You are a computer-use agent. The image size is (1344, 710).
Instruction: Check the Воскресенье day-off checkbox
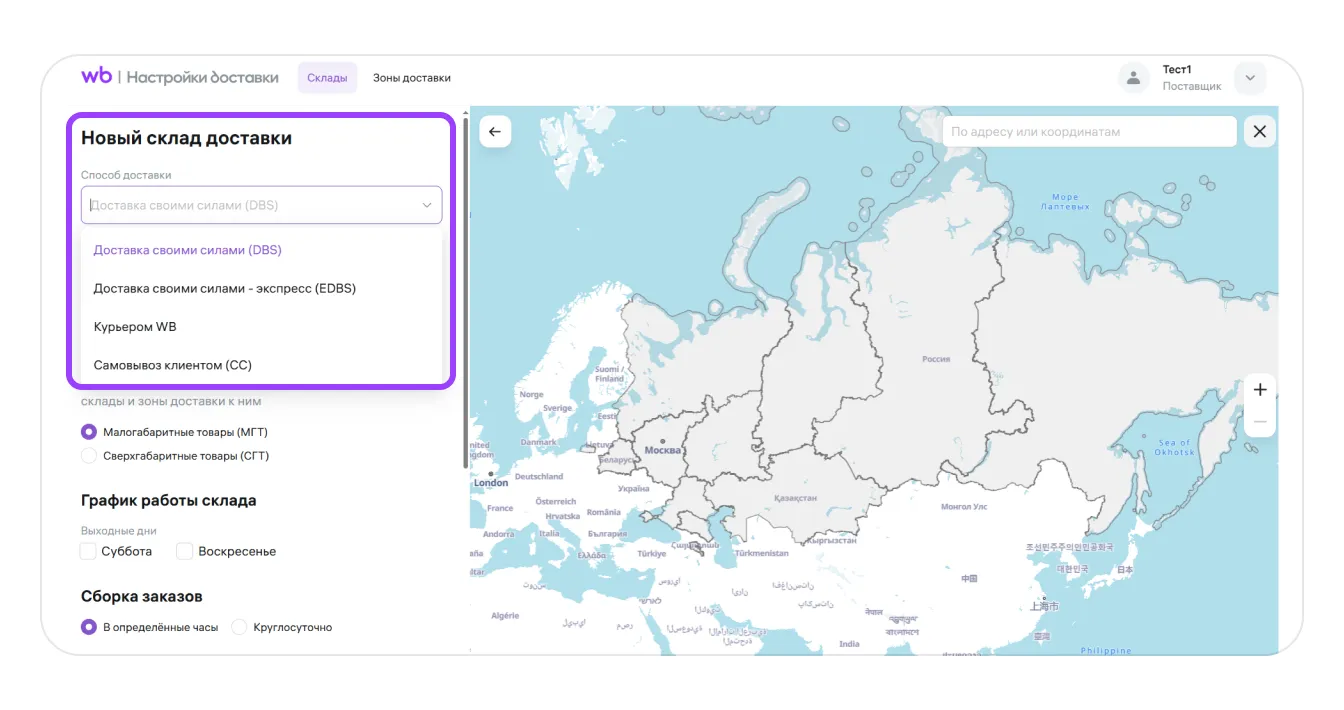point(185,551)
